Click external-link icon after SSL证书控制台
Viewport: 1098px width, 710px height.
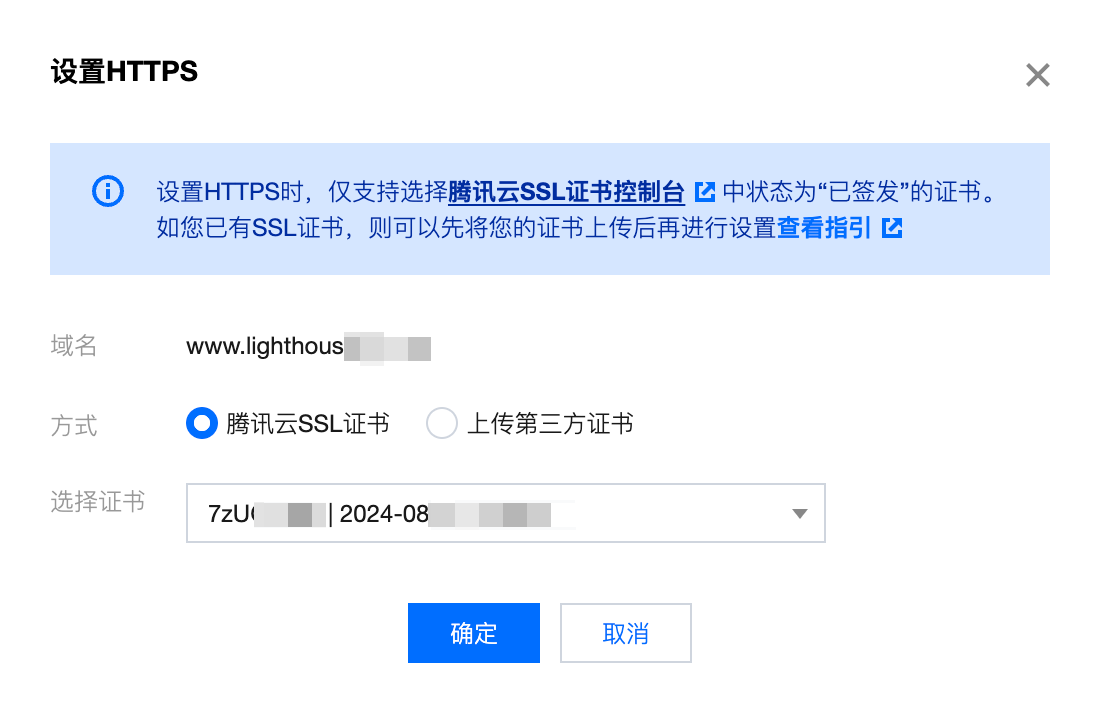coord(704,192)
